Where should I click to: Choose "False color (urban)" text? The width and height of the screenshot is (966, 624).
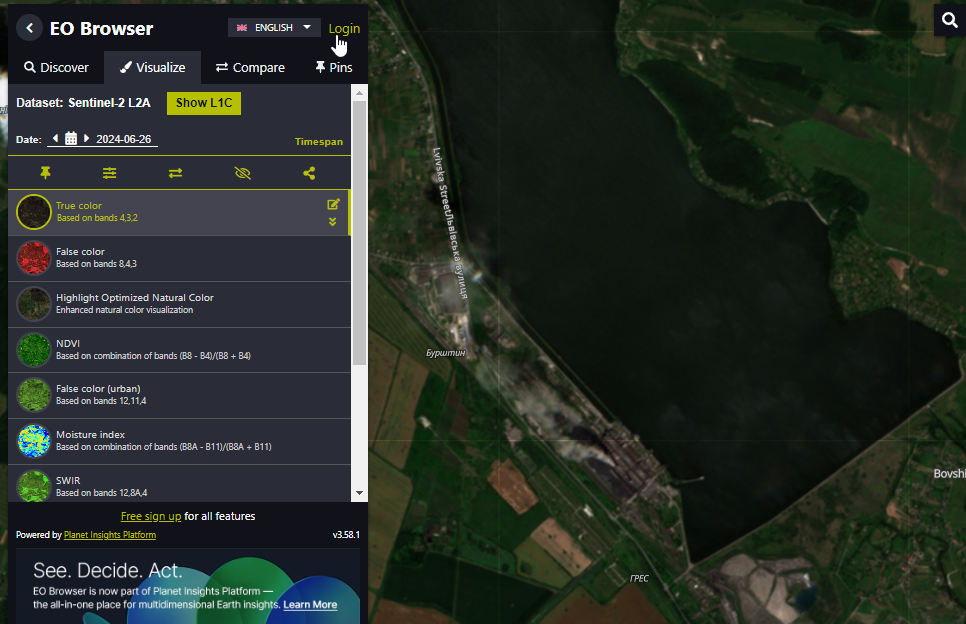point(98,389)
